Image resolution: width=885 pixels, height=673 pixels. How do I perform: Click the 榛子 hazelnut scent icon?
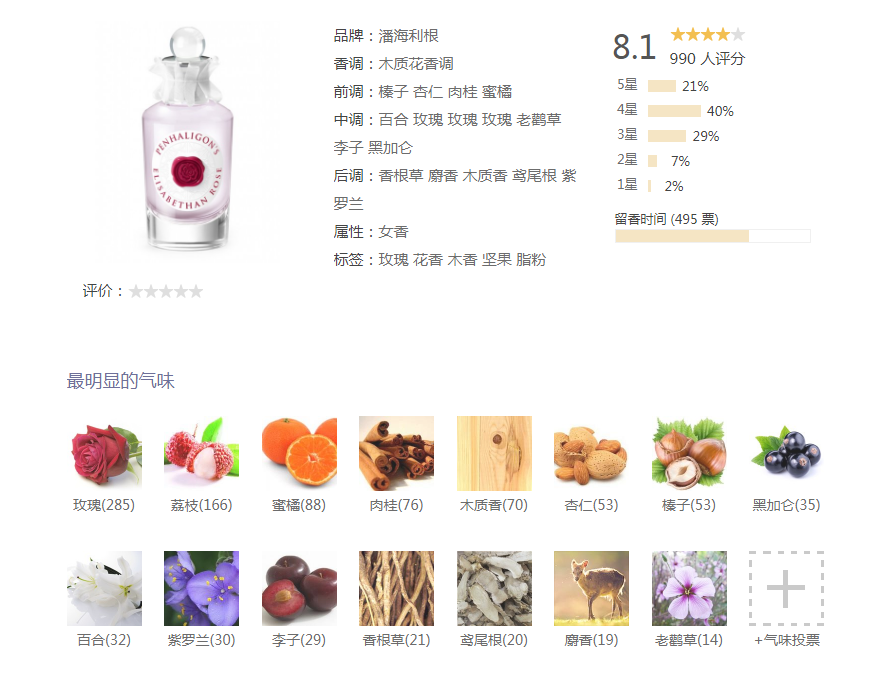(689, 453)
